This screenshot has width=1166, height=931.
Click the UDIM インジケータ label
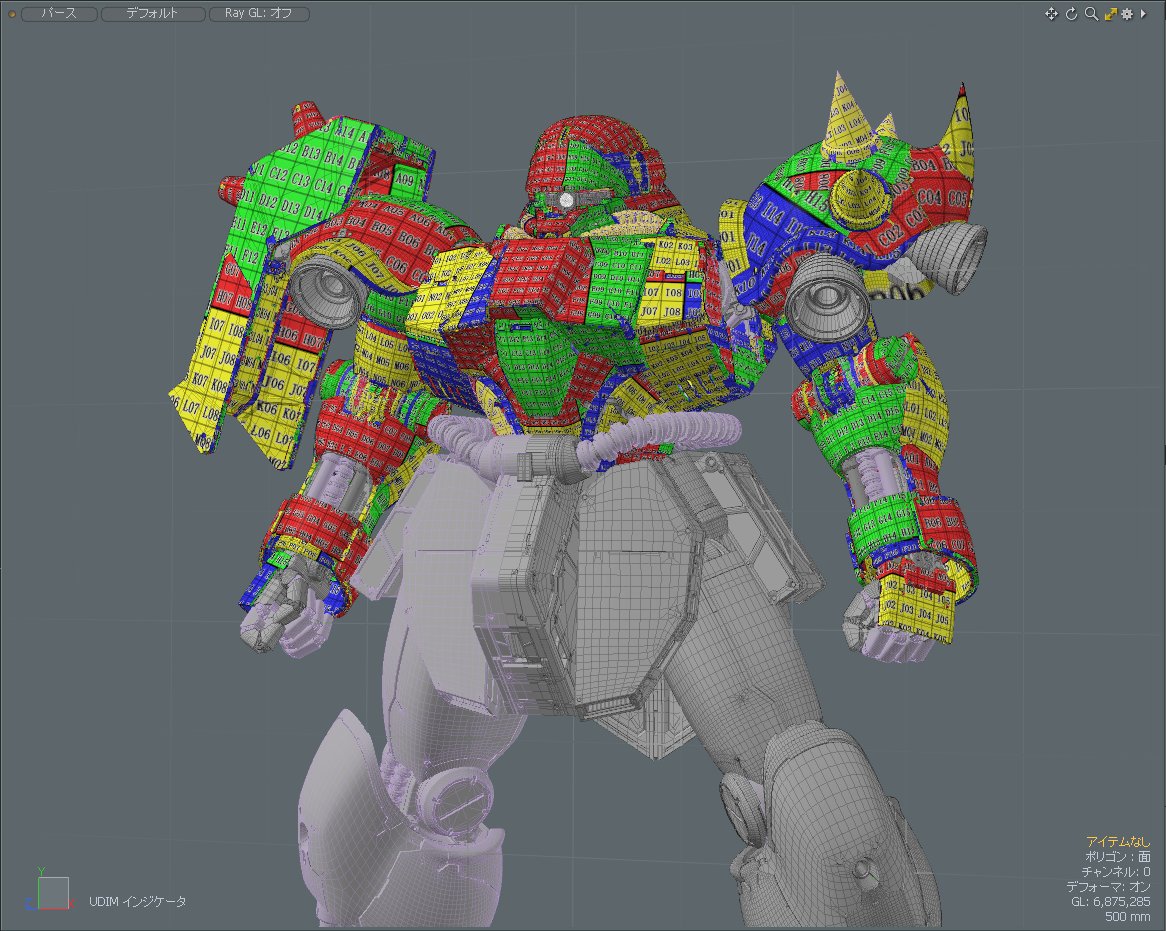(138, 901)
